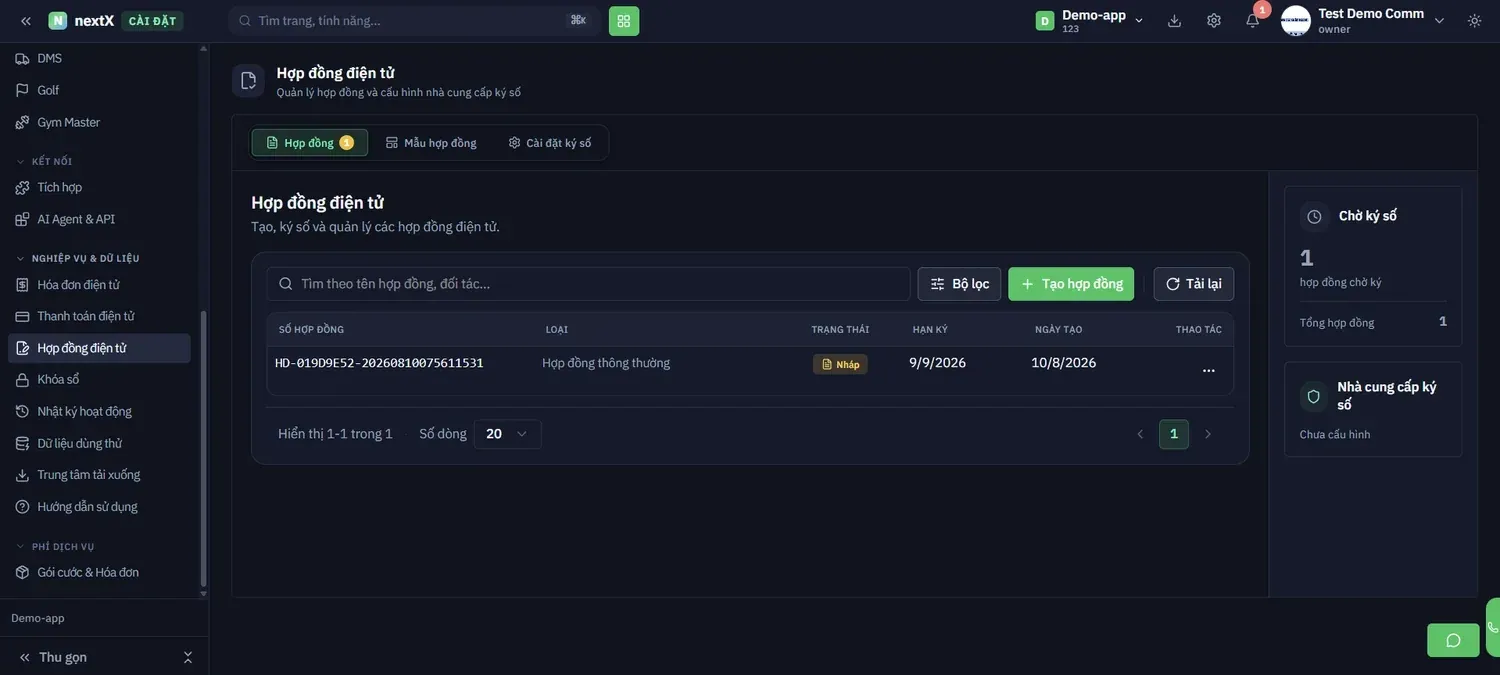Open Dữ liệu dùng thử
The width and height of the screenshot is (1500, 675).
point(100,443)
